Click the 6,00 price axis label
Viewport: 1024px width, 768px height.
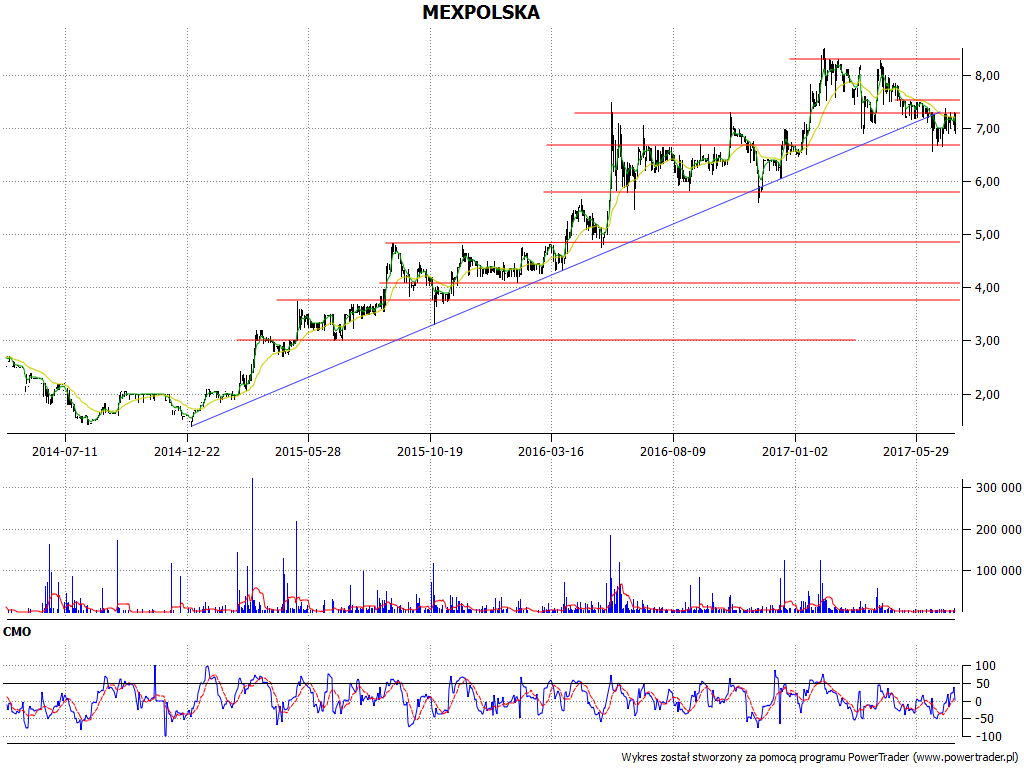pos(987,182)
